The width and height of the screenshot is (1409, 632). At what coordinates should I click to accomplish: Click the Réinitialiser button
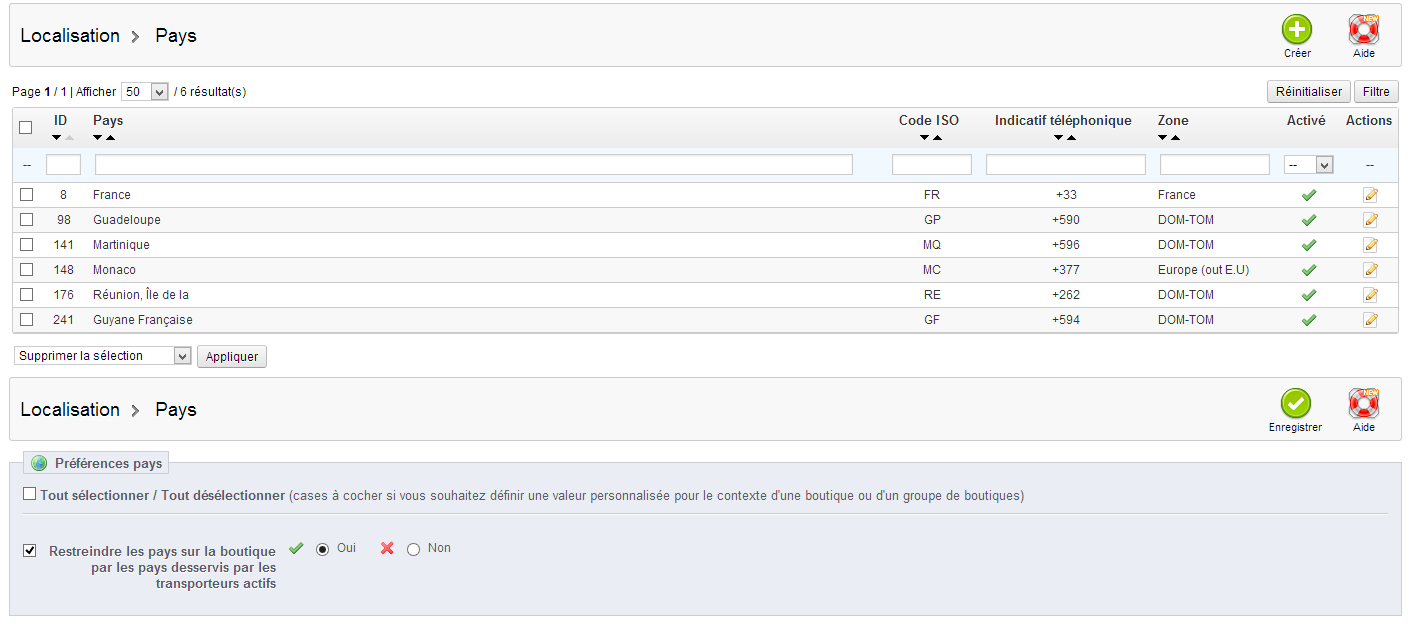pyautogui.click(x=1309, y=92)
